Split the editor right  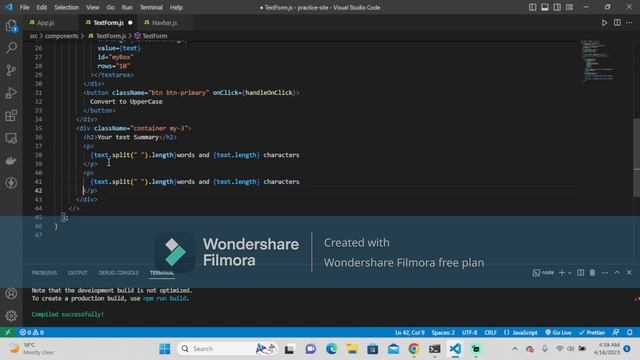617,23
